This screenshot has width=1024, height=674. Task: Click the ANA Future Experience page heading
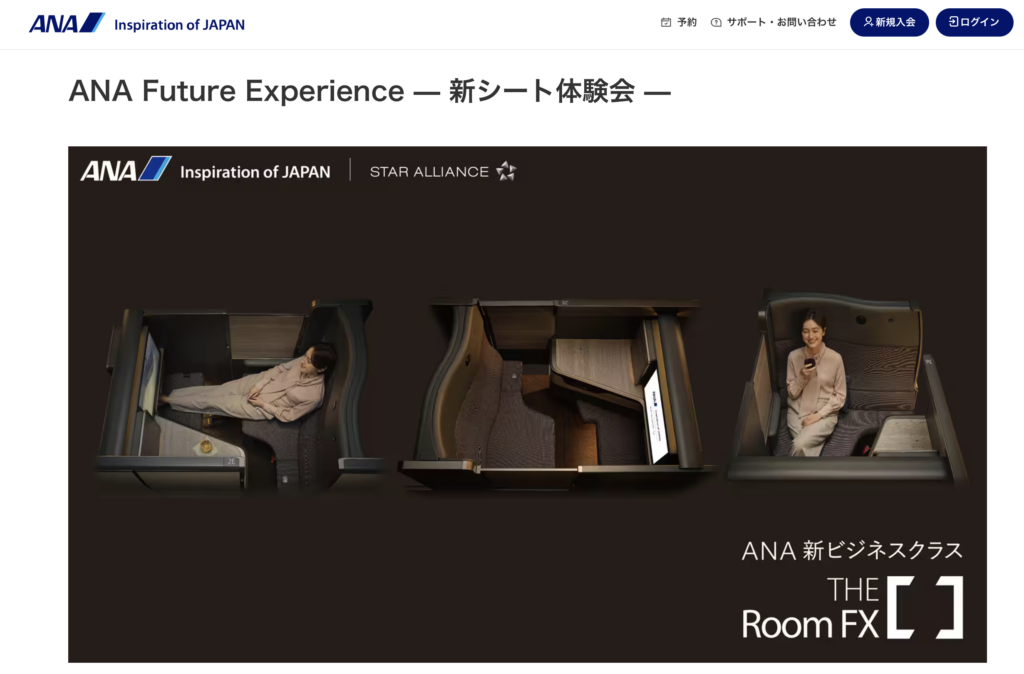point(370,91)
